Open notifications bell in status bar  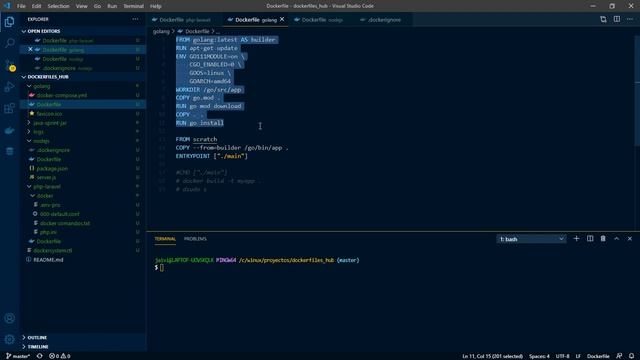click(x=631, y=356)
